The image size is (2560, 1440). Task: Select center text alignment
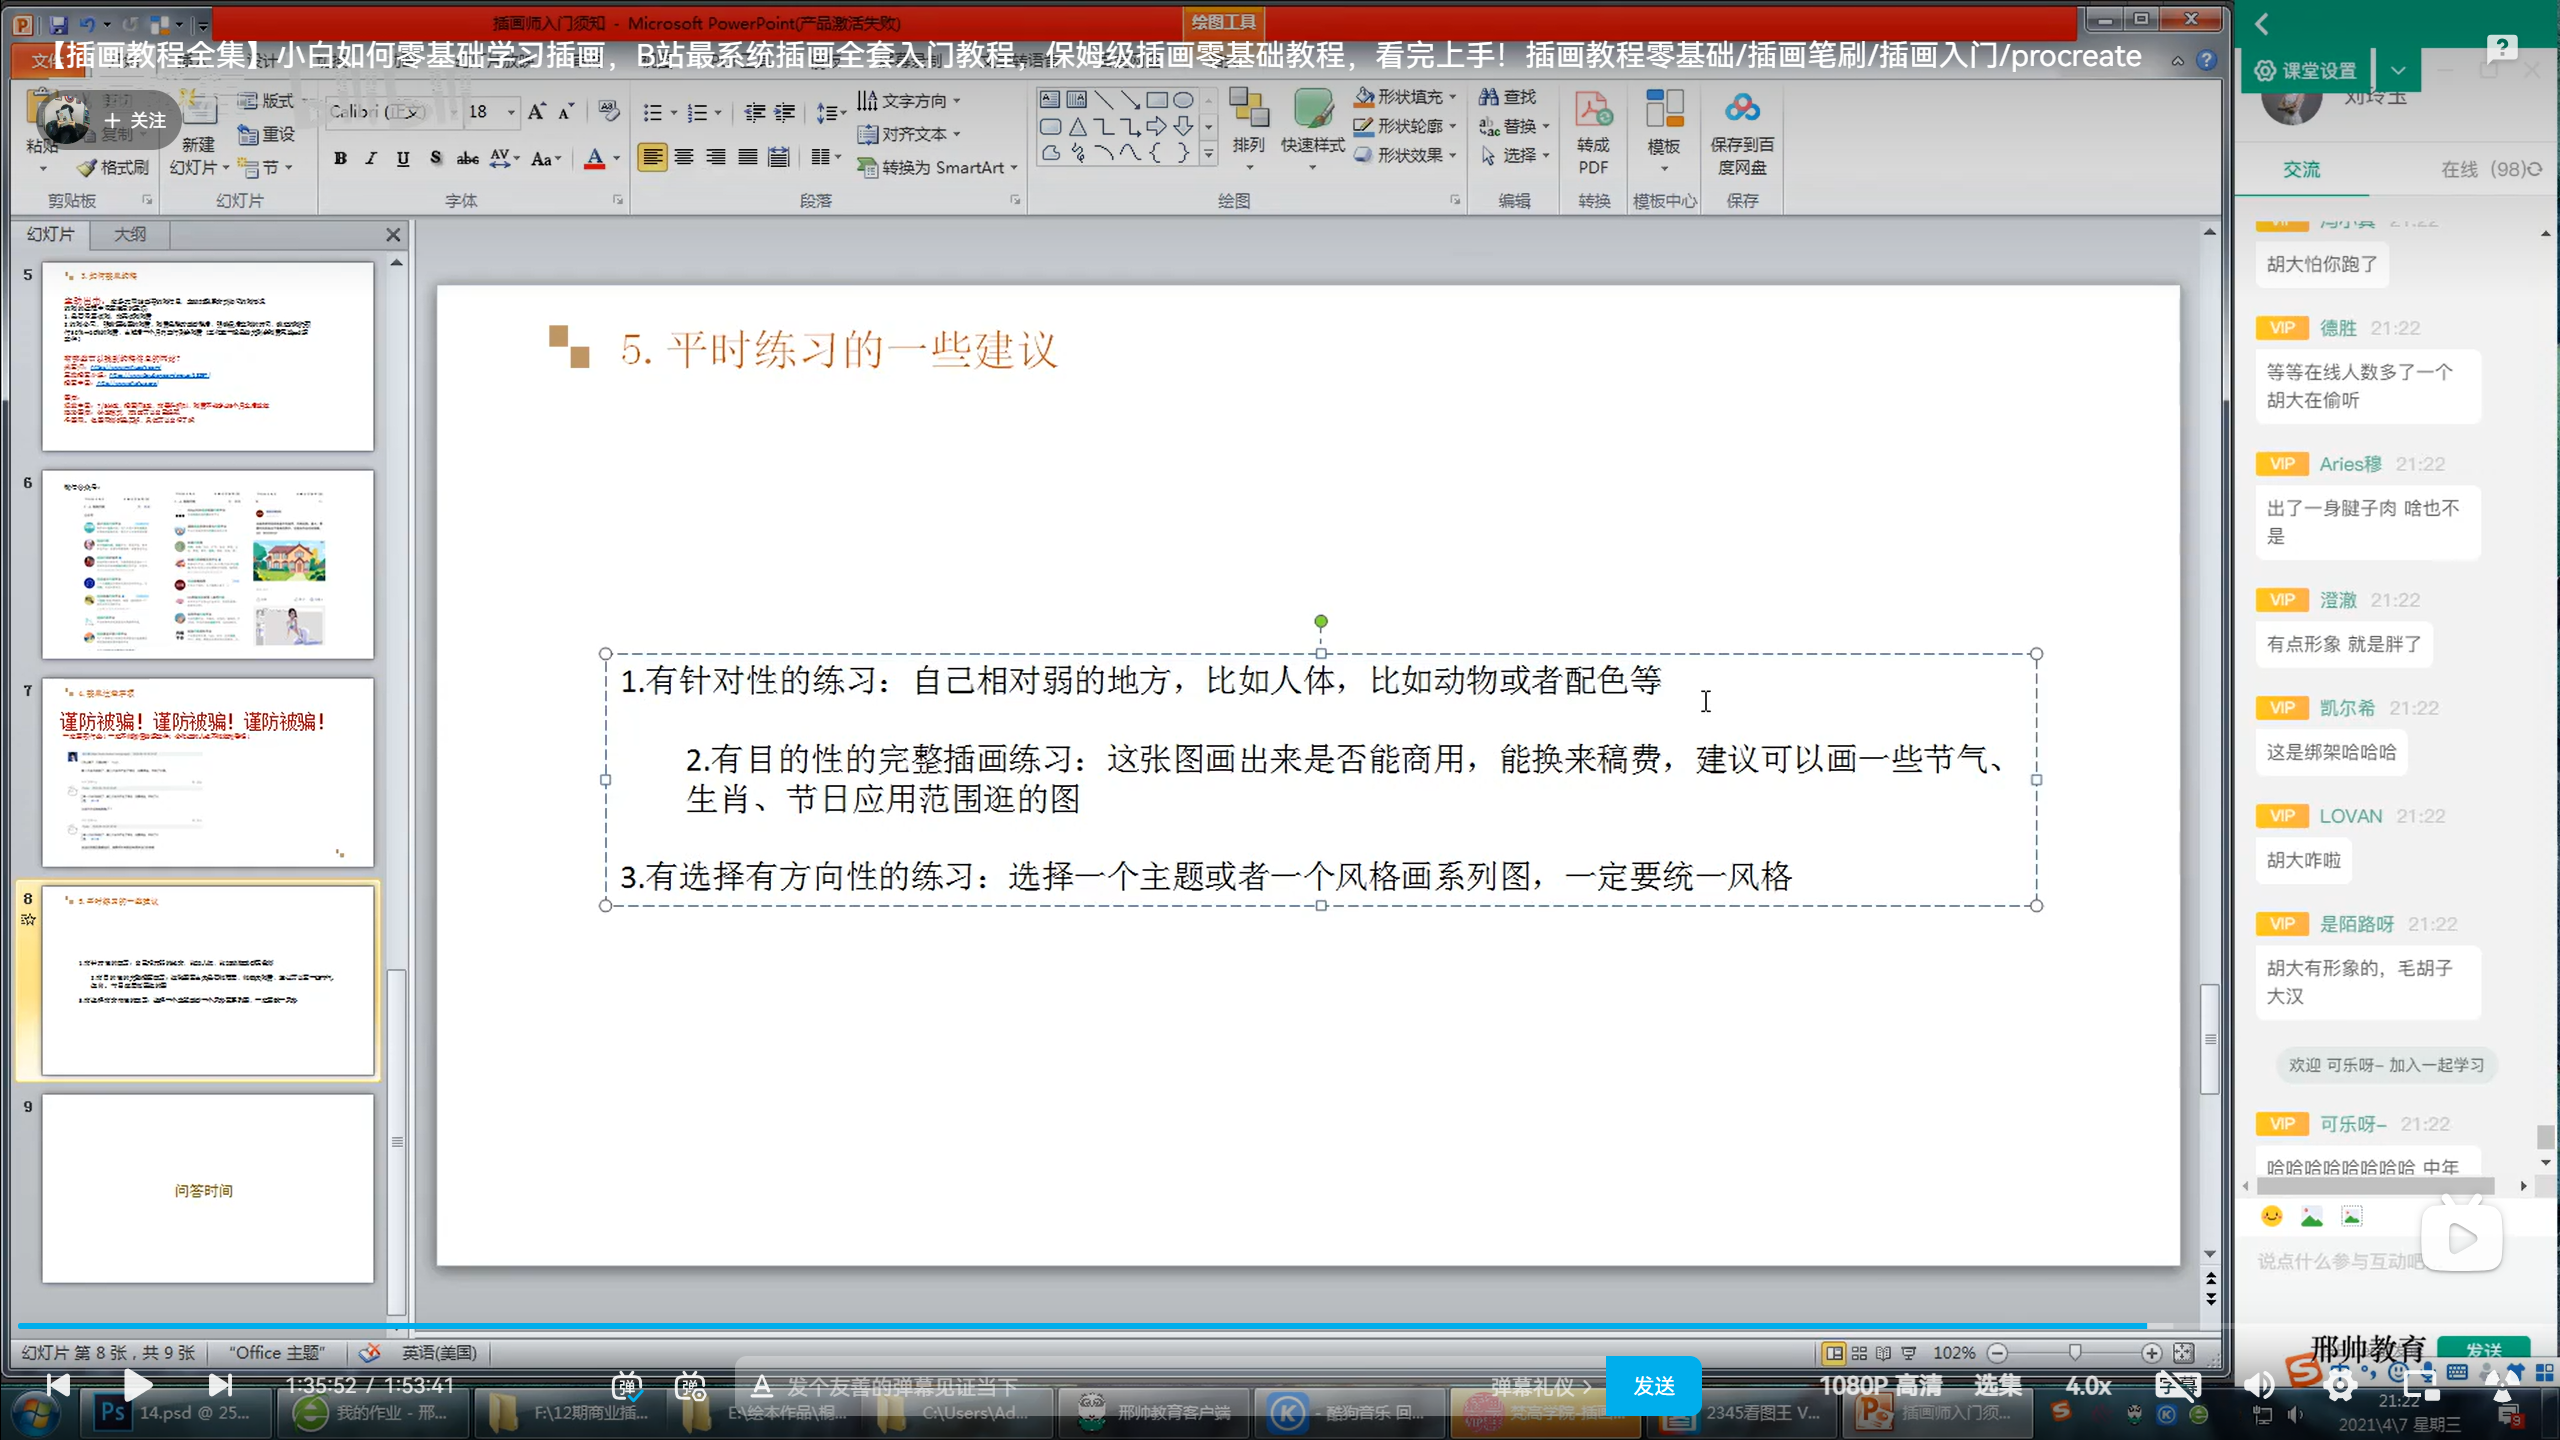[684, 157]
